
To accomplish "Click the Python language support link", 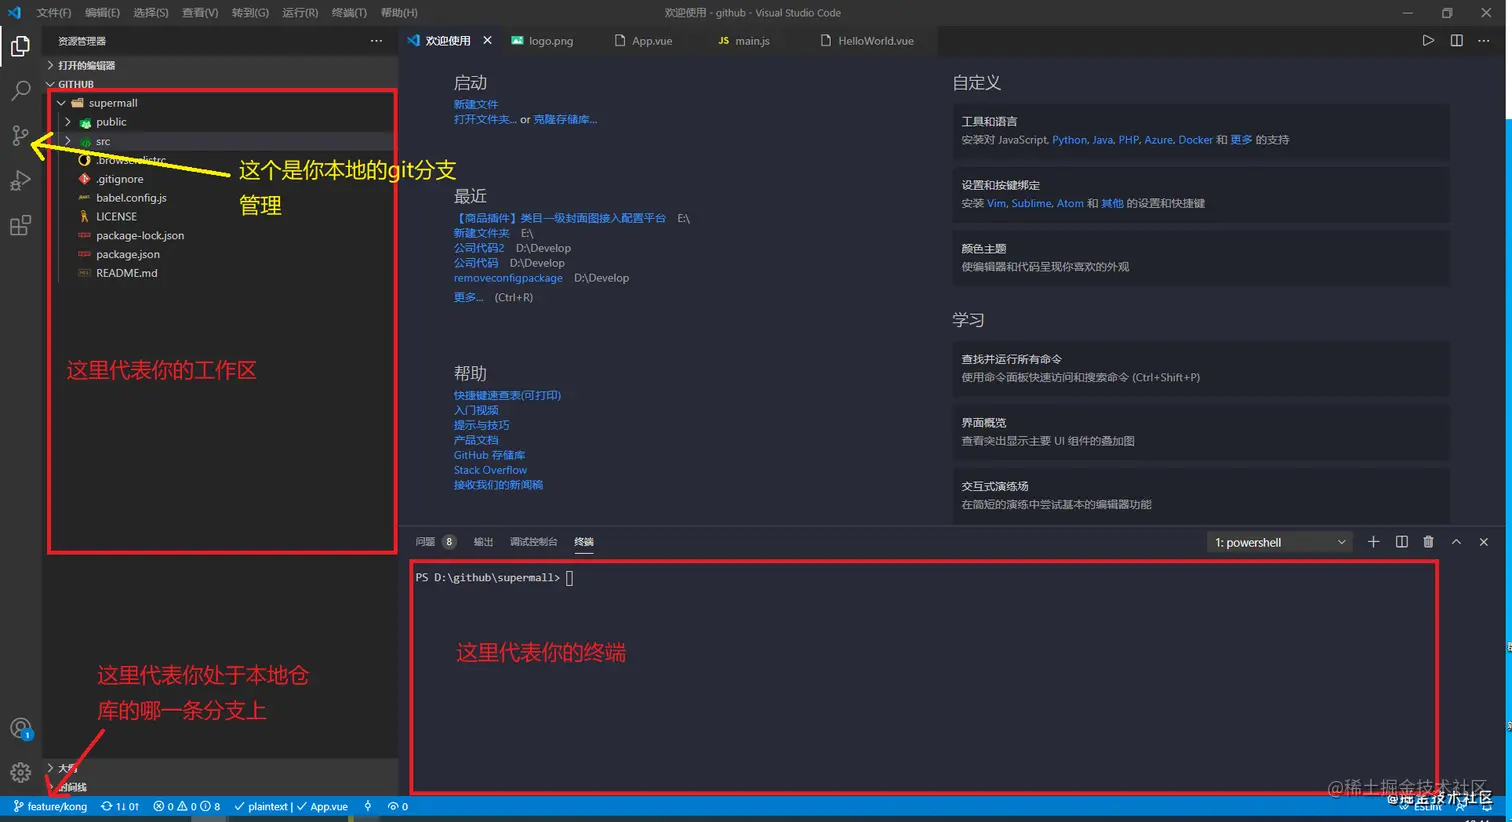I will (1069, 140).
